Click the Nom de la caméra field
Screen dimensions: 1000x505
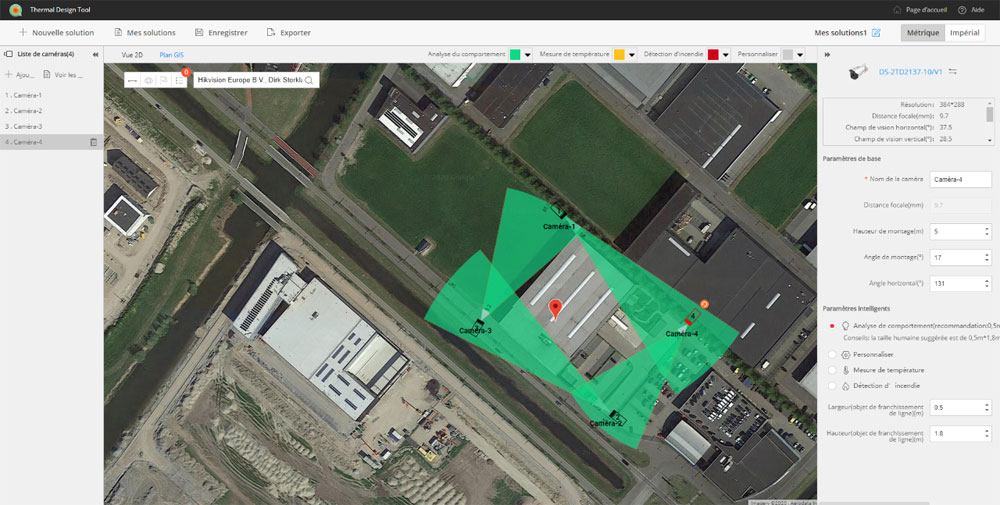pos(959,179)
